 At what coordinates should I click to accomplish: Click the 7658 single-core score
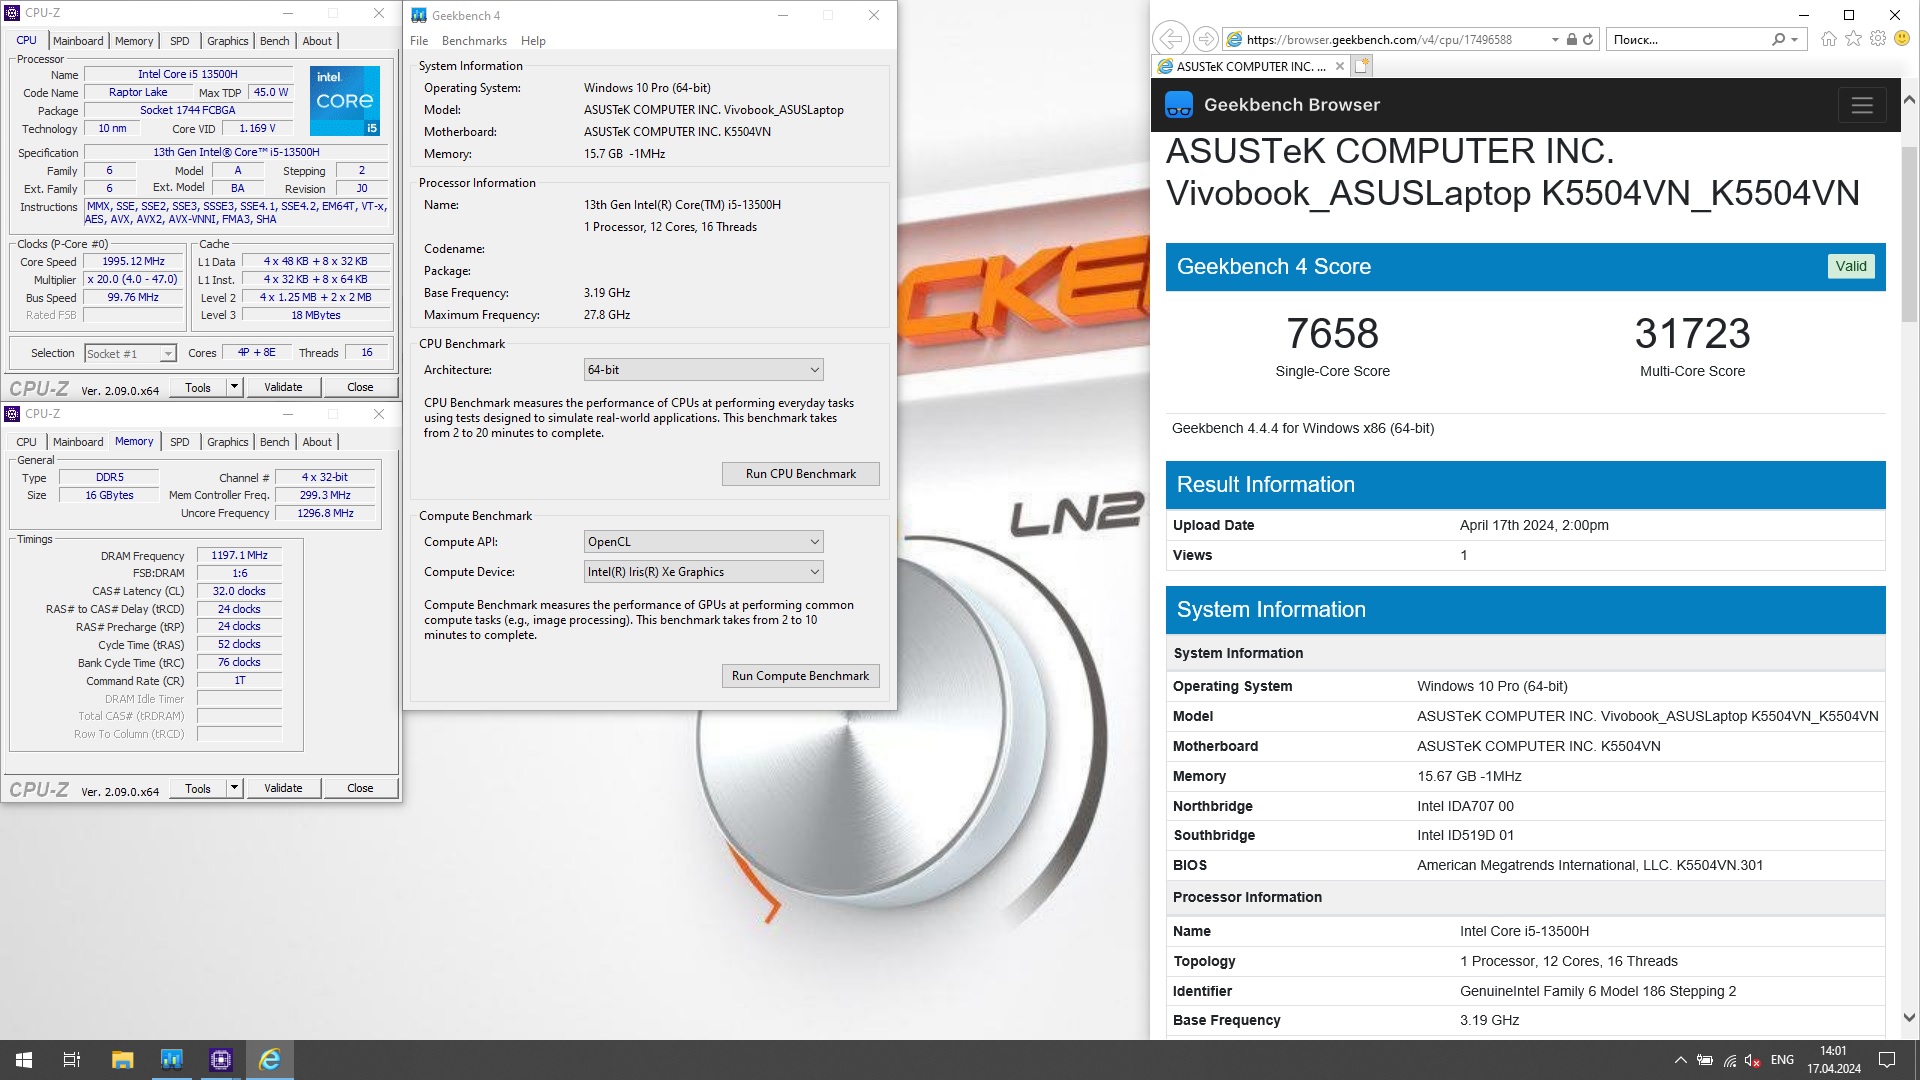point(1332,333)
